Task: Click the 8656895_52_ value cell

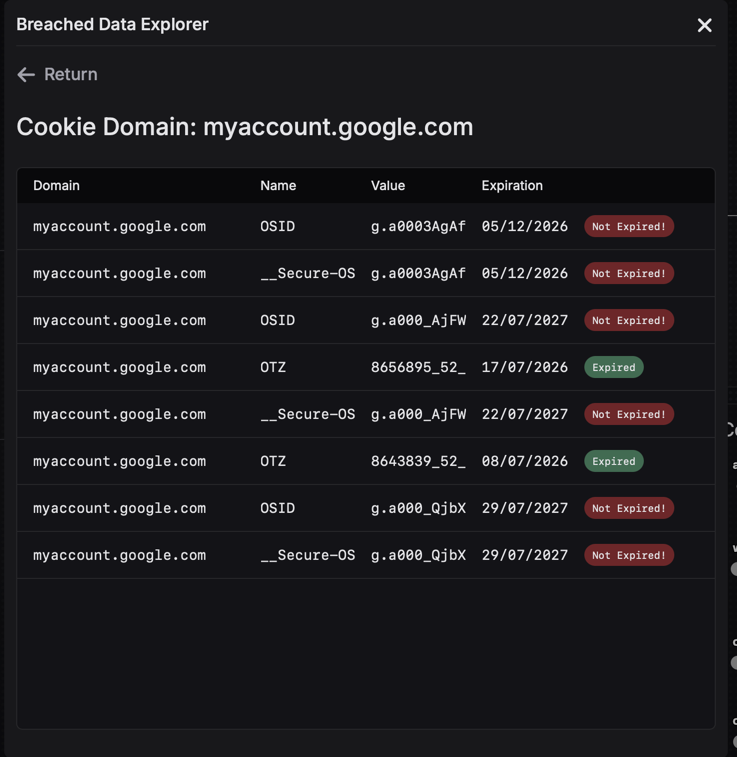Action: [x=418, y=367]
